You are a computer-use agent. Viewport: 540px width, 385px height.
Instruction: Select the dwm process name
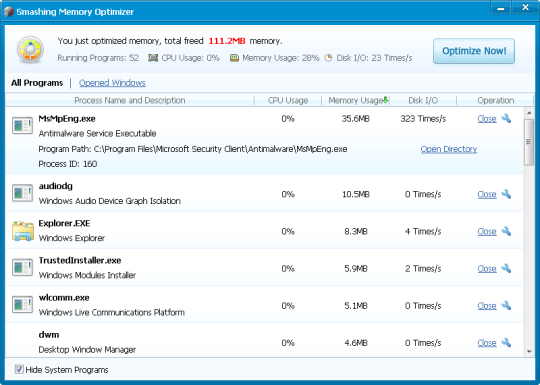click(49, 335)
